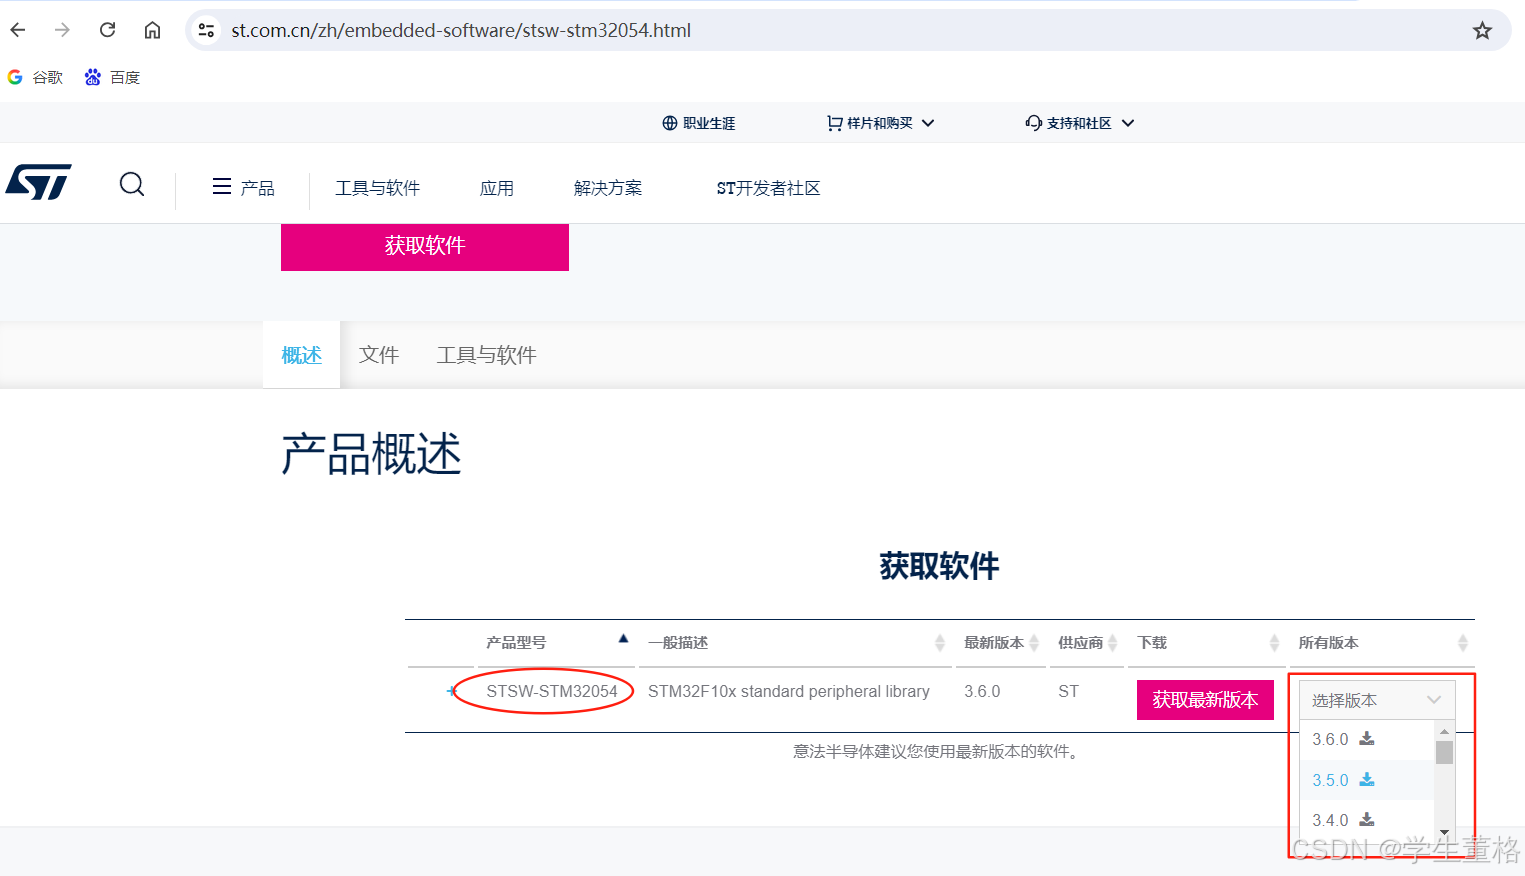Open the 解决方案 menu
The width and height of the screenshot is (1525, 876).
tap(608, 188)
